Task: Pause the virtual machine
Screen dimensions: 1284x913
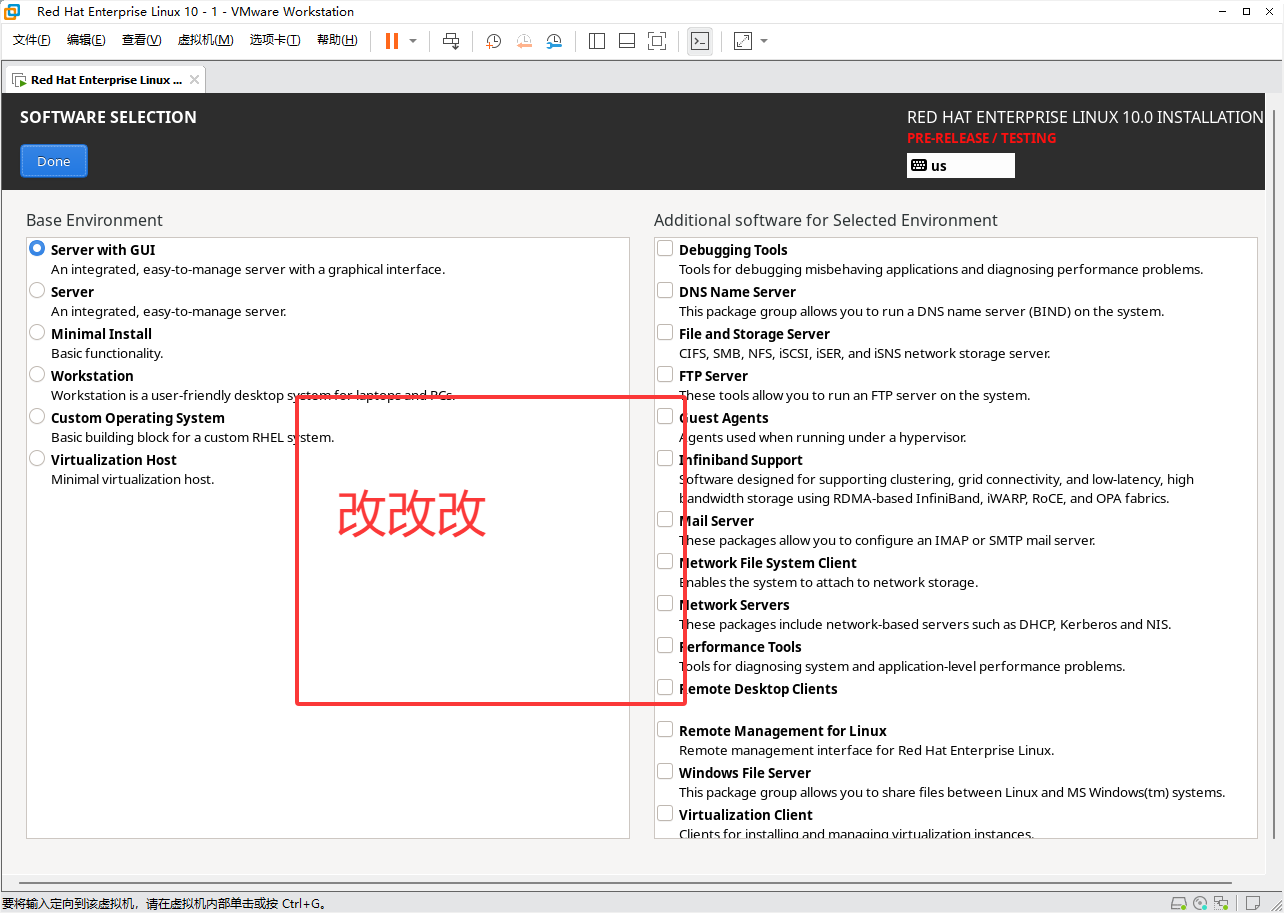Action: tap(392, 41)
